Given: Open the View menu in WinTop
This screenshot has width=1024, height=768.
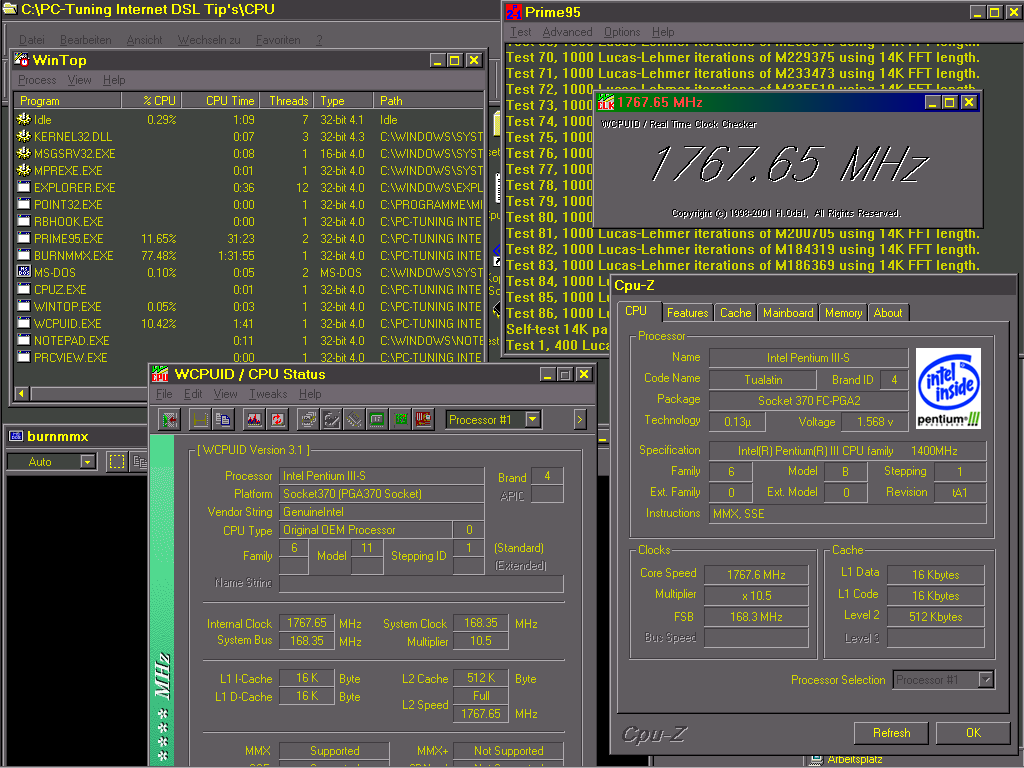Looking at the screenshot, I should click(79, 80).
